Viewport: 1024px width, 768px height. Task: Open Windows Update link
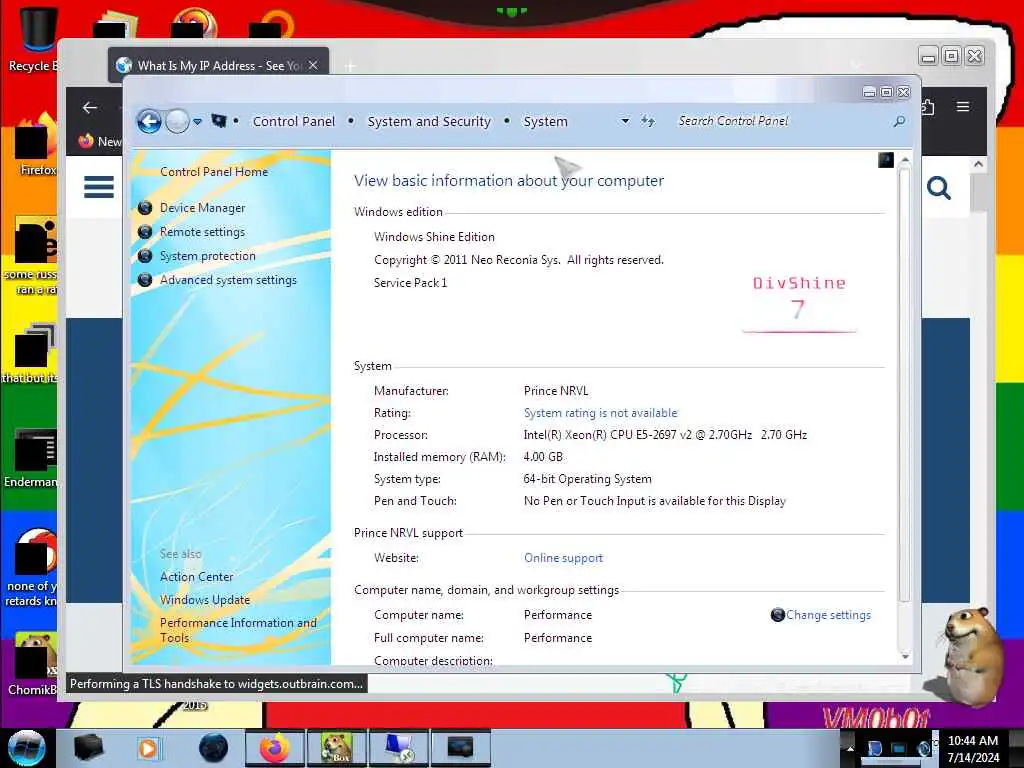pyautogui.click(x=205, y=600)
